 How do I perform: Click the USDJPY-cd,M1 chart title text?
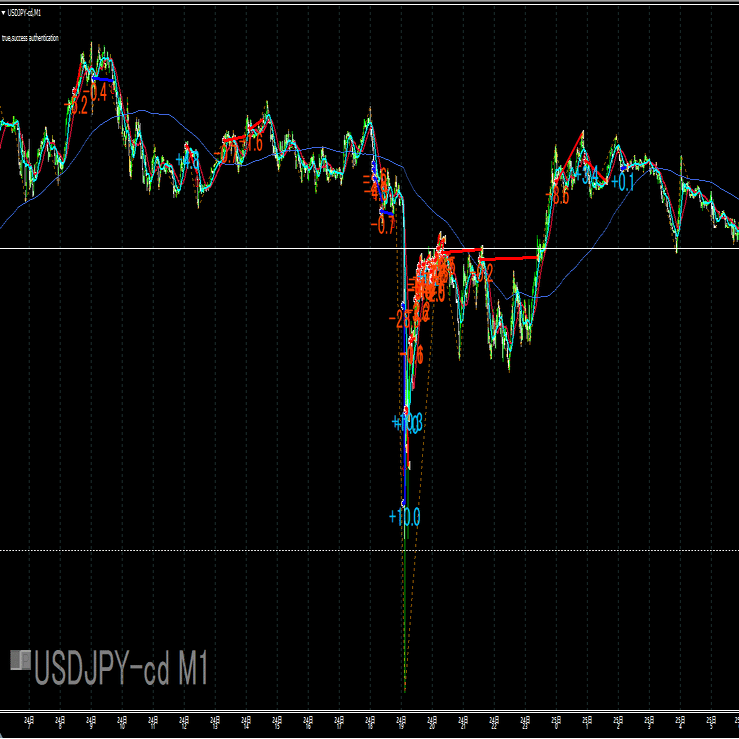pyautogui.click(x=25, y=13)
